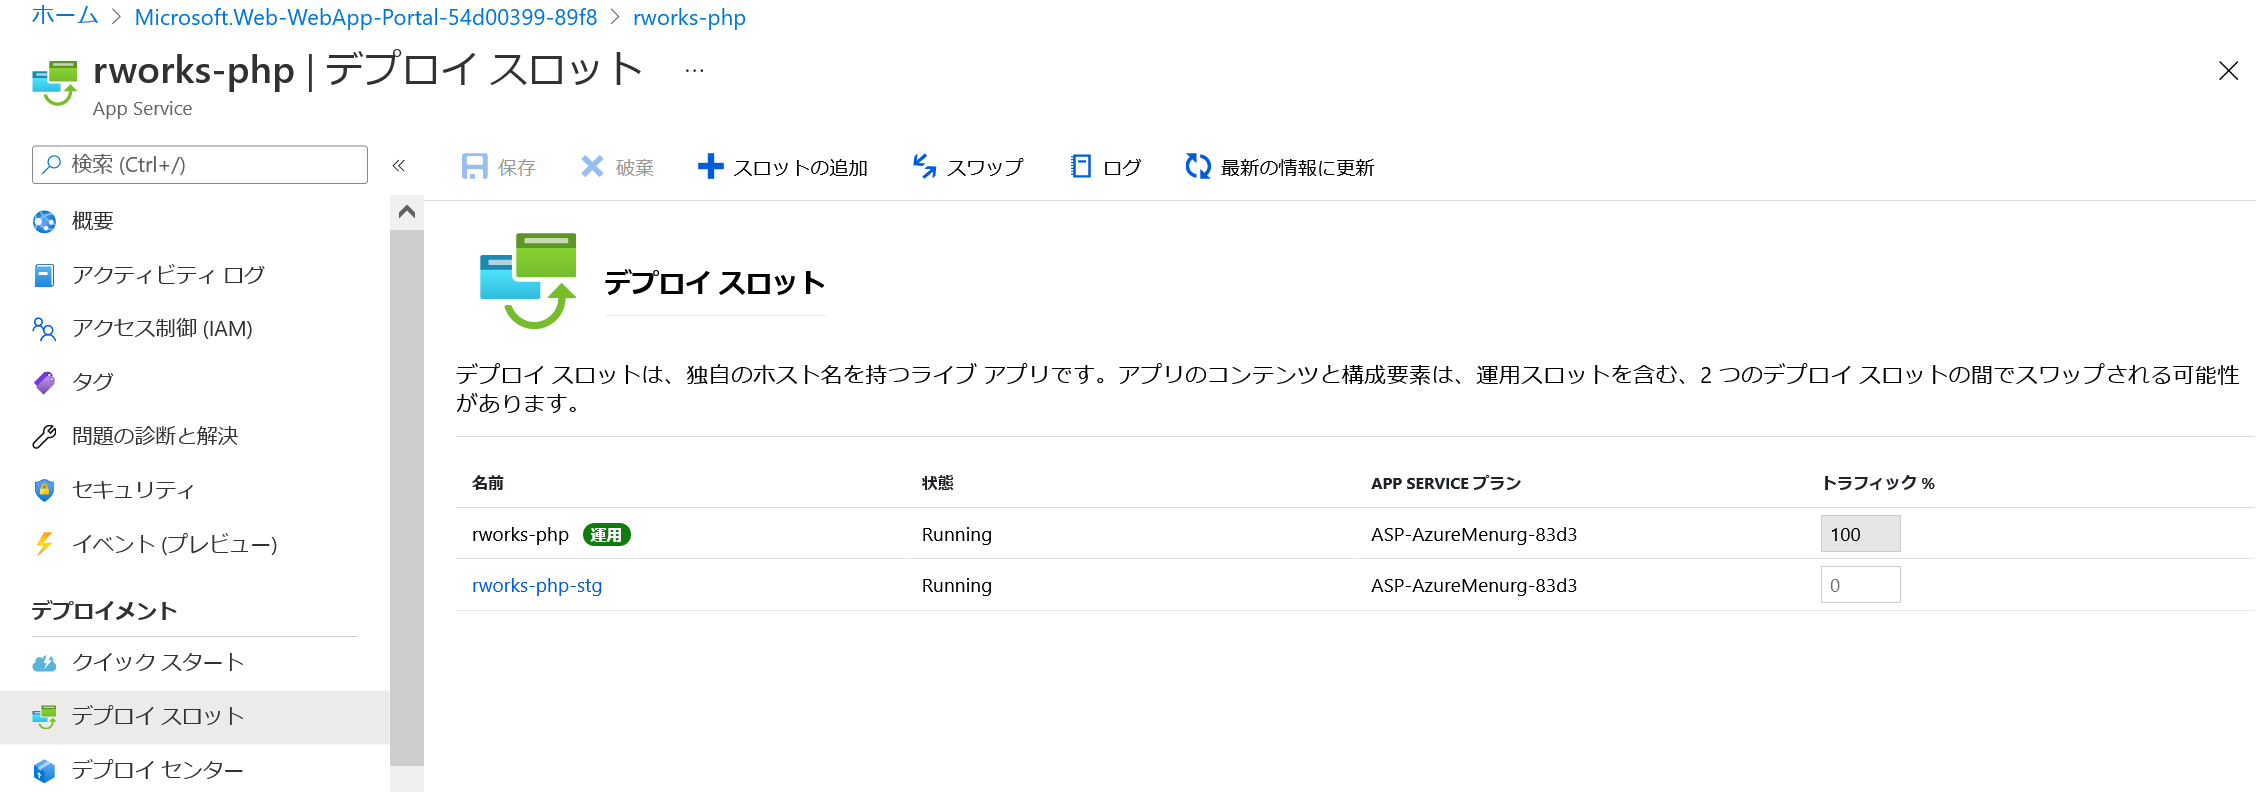Viewport: 2256px width, 792px height.
Task: Click the APP SERVICE プラン column header
Action: (x=1446, y=483)
